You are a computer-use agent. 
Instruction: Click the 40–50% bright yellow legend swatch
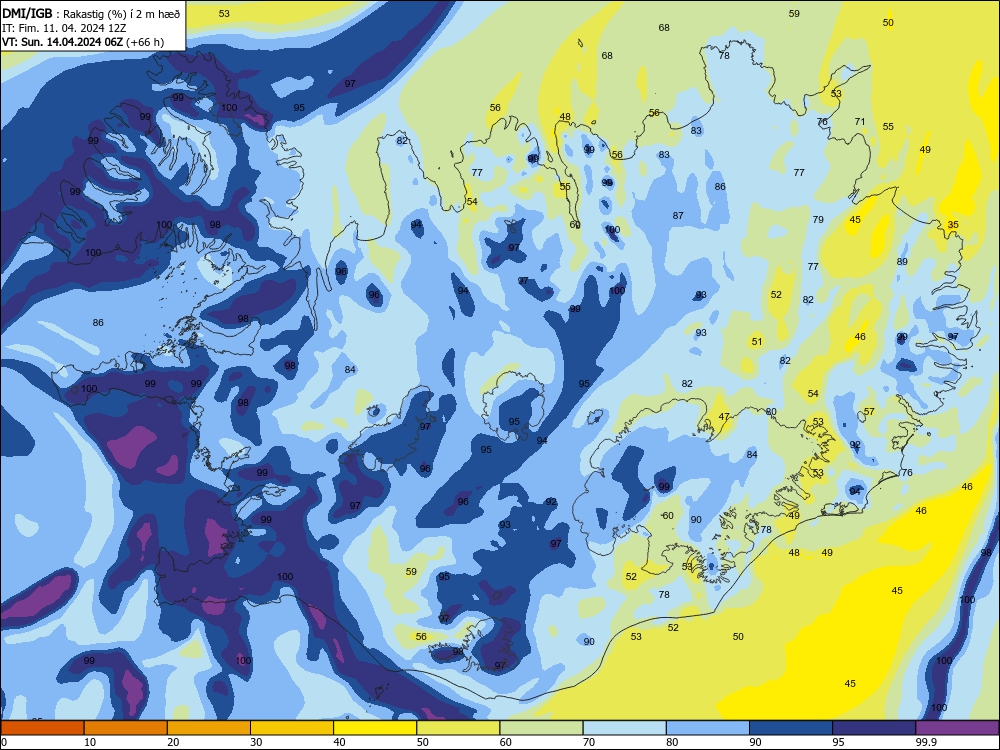[375, 728]
